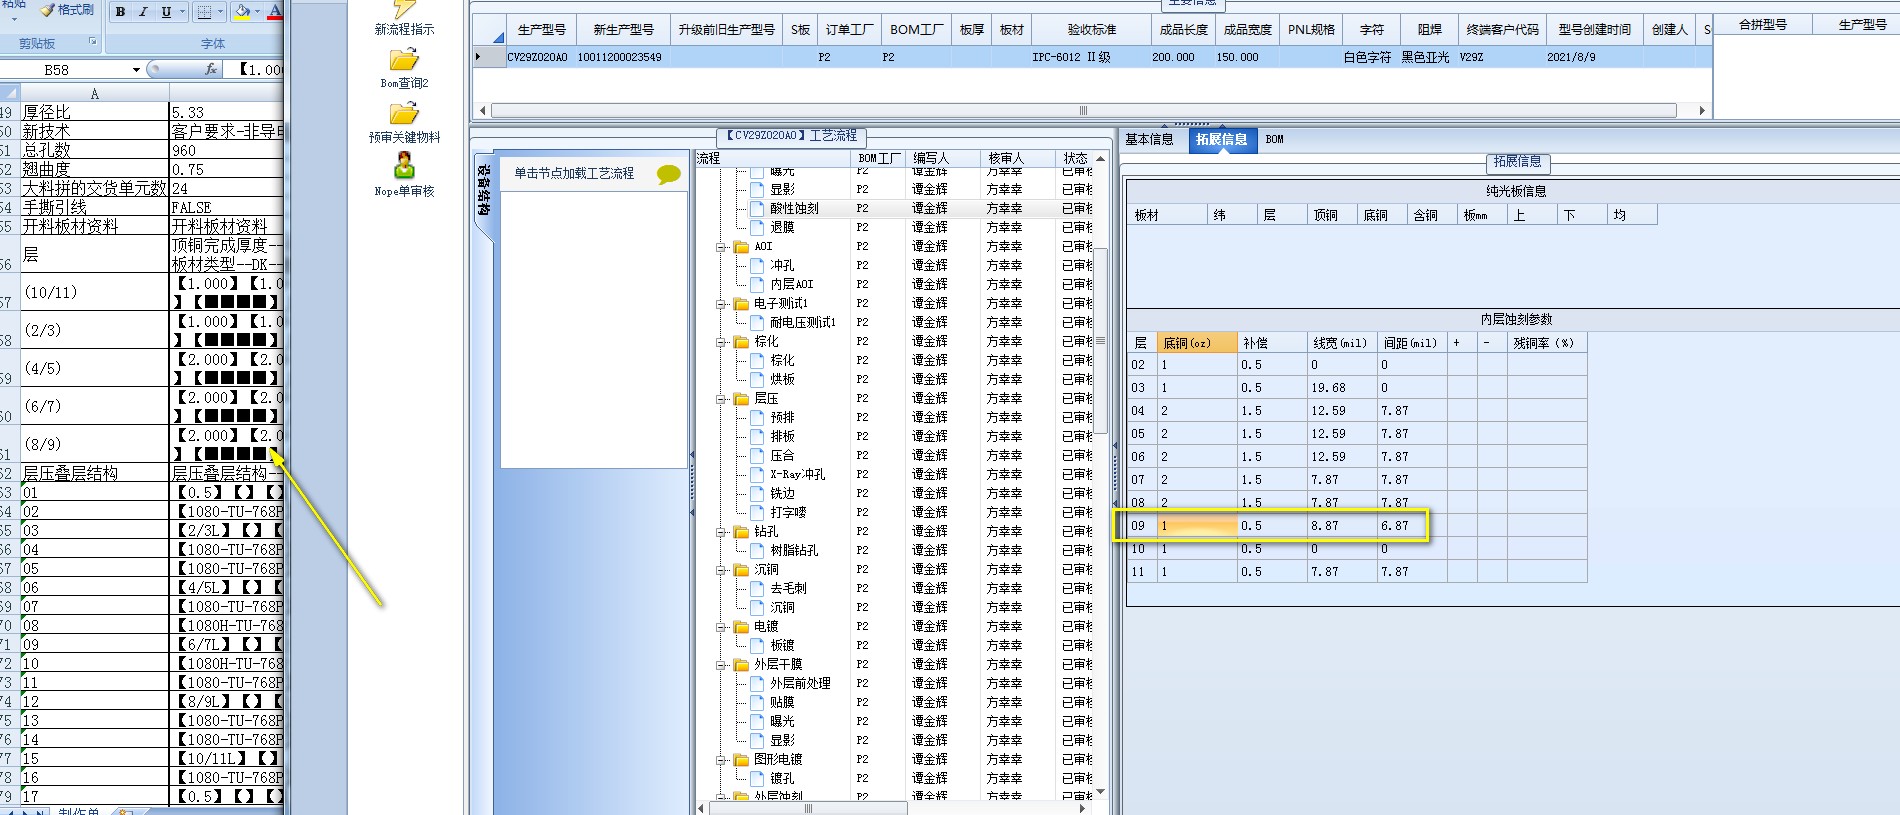Click the 层压 folder icon

[741, 399]
